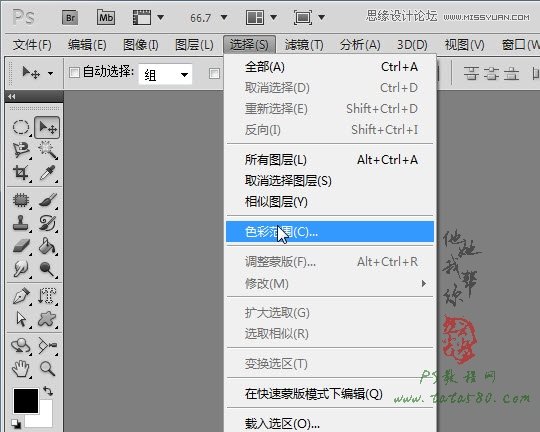Open the 文件(F) menu
Image resolution: width=540 pixels, height=432 pixels.
32,45
